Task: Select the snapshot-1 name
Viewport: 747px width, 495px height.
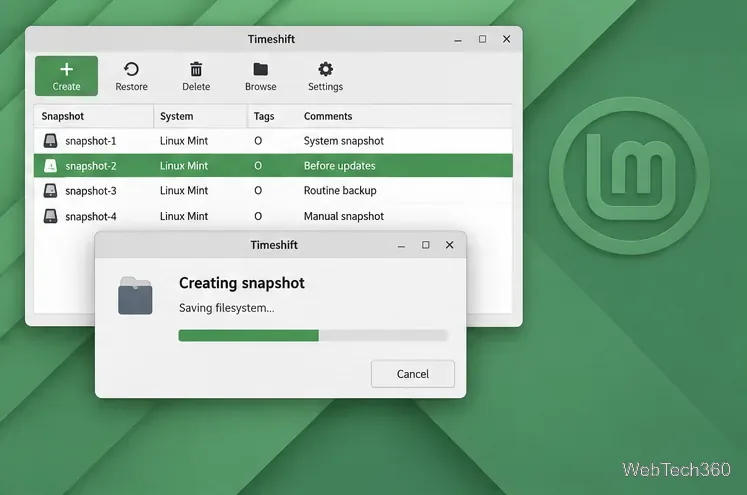Action: point(91,141)
